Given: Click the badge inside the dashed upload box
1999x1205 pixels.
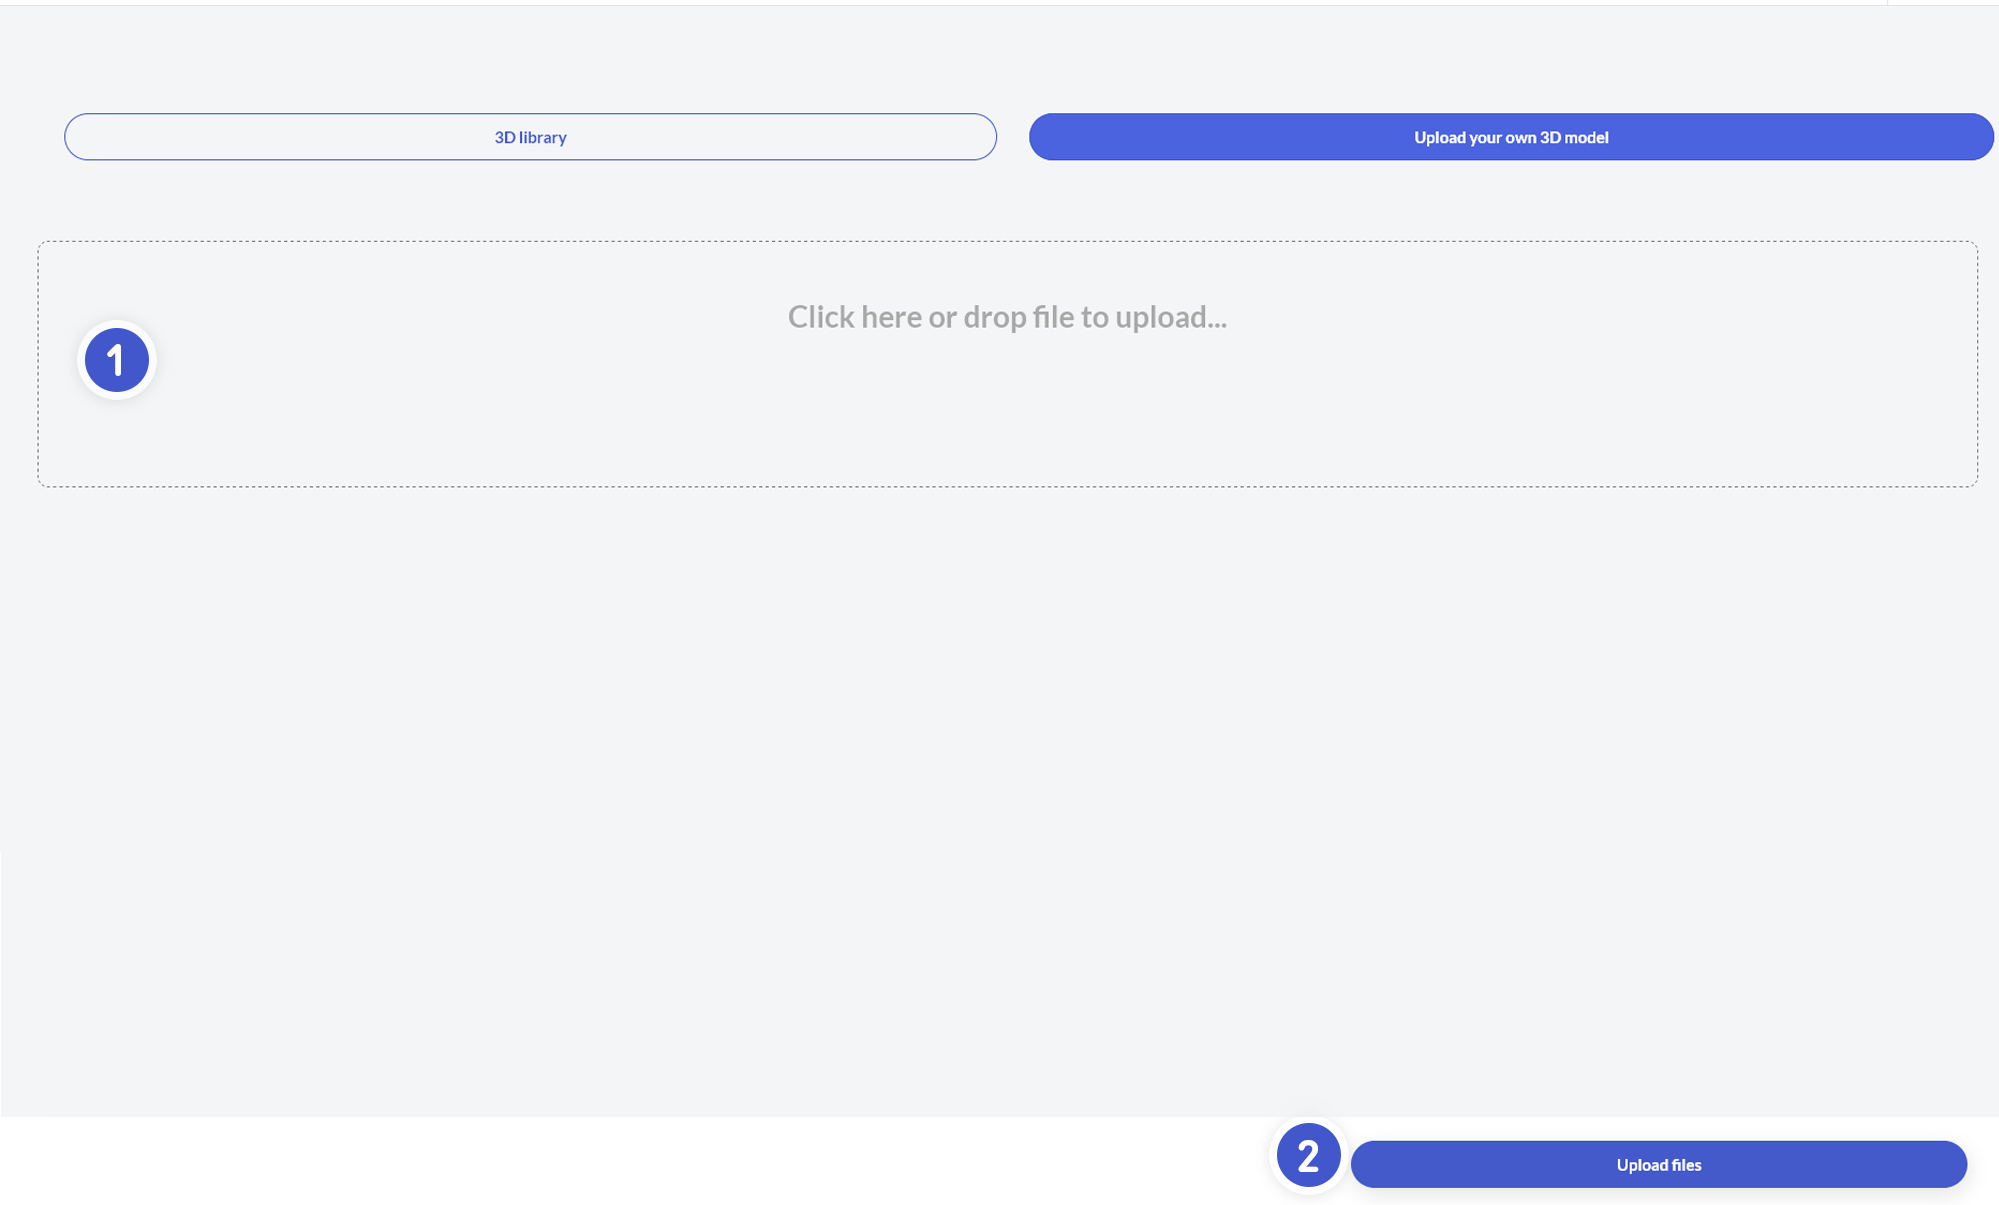Looking at the screenshot, I should [x=117, y=360].
